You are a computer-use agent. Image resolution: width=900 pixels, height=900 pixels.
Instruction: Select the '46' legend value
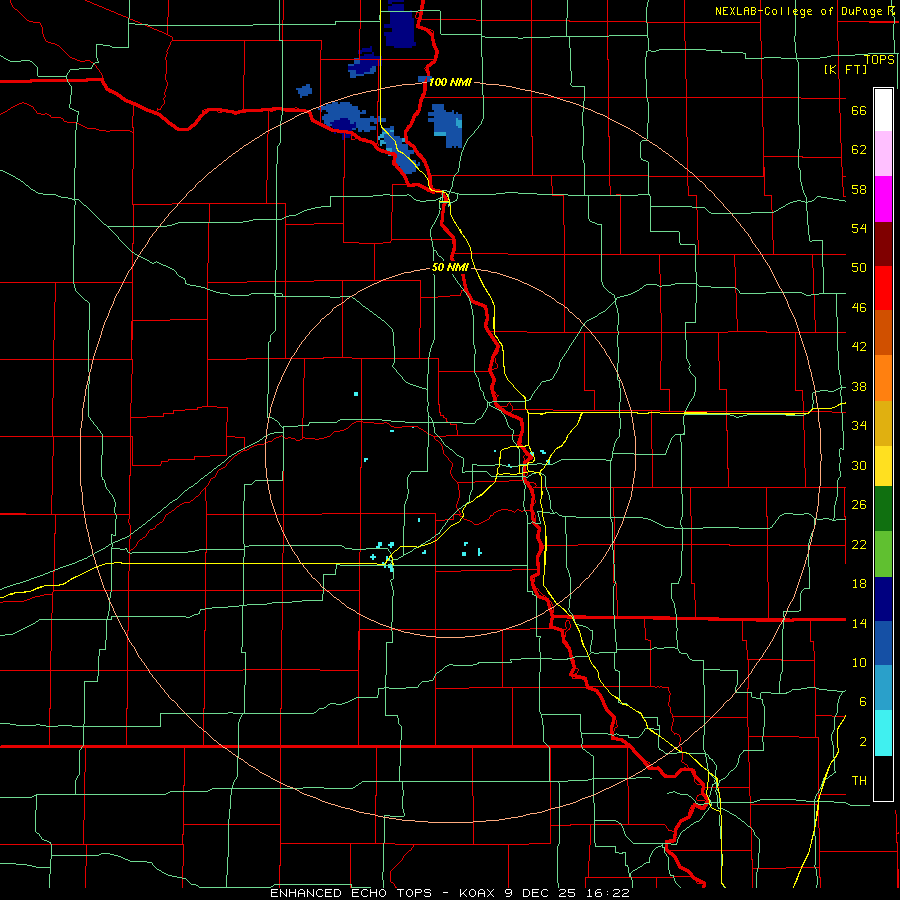859,308
